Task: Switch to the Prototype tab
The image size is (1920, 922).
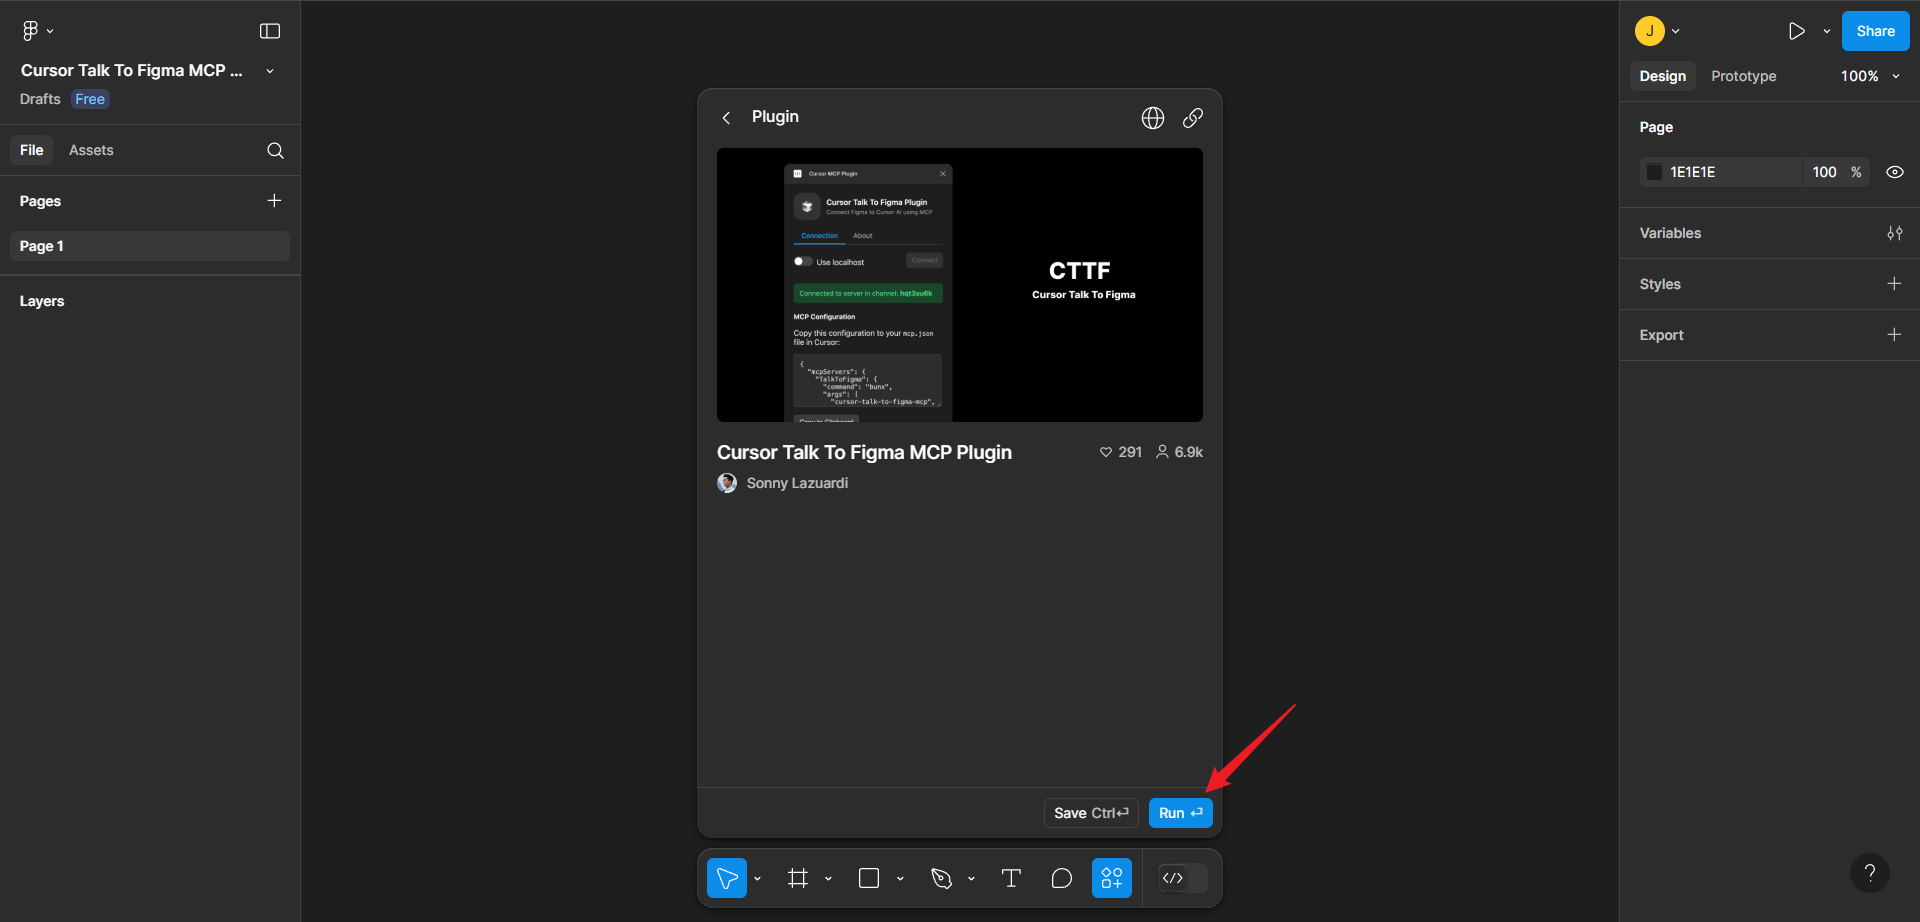Action: (1744, 76)
